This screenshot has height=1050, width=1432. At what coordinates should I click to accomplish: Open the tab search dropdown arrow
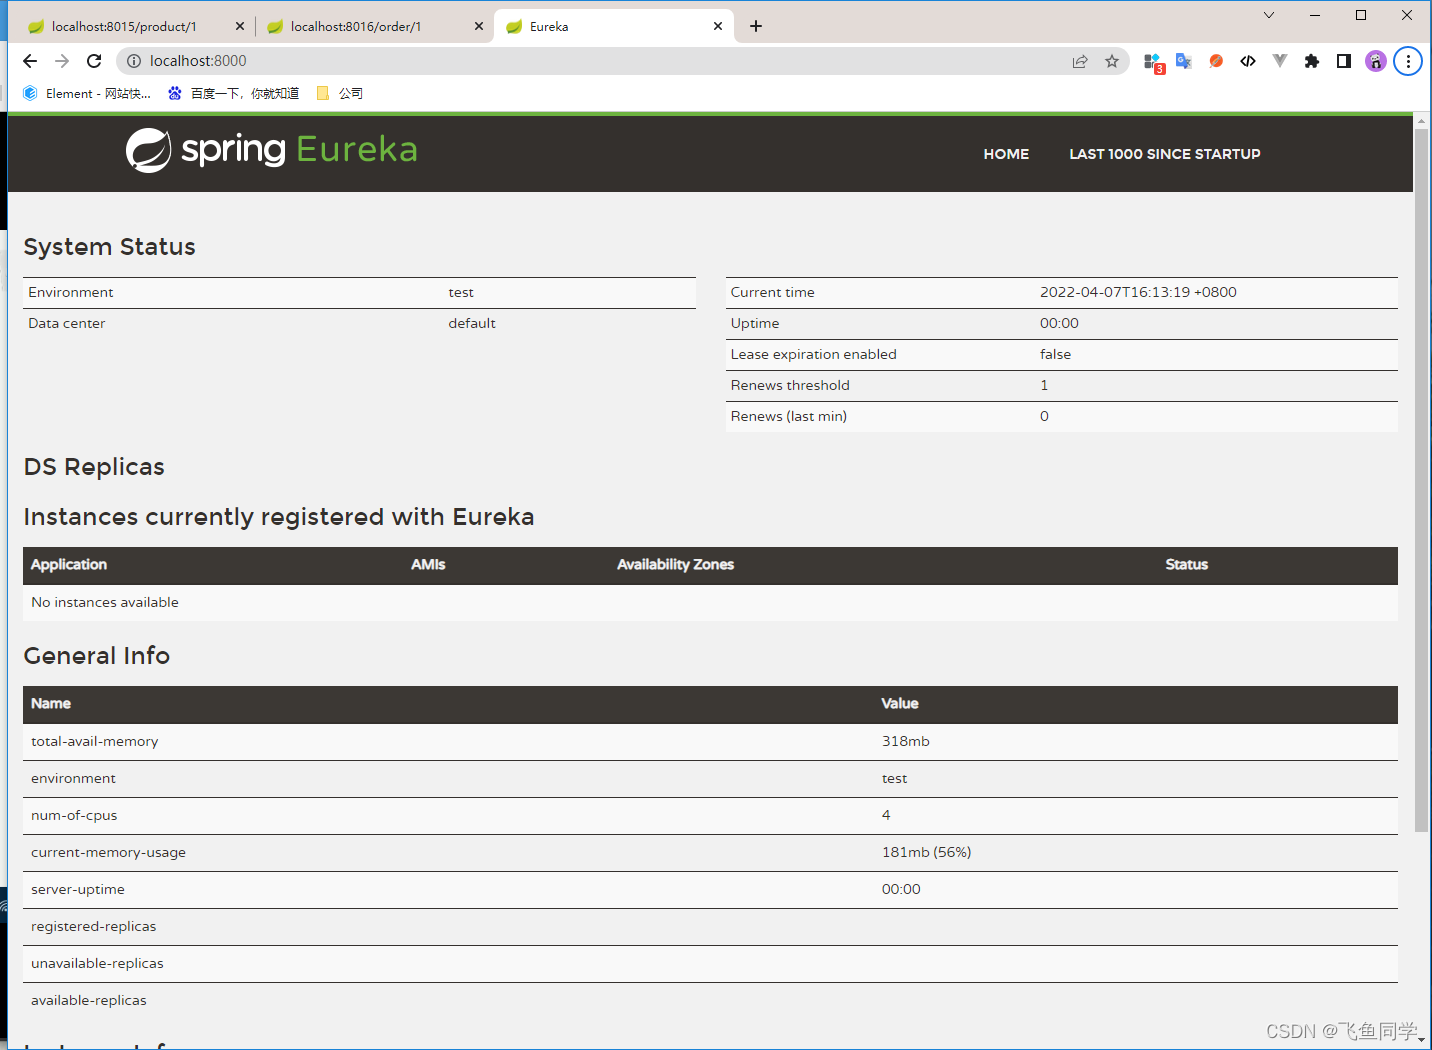click(x=1269, y=15)
